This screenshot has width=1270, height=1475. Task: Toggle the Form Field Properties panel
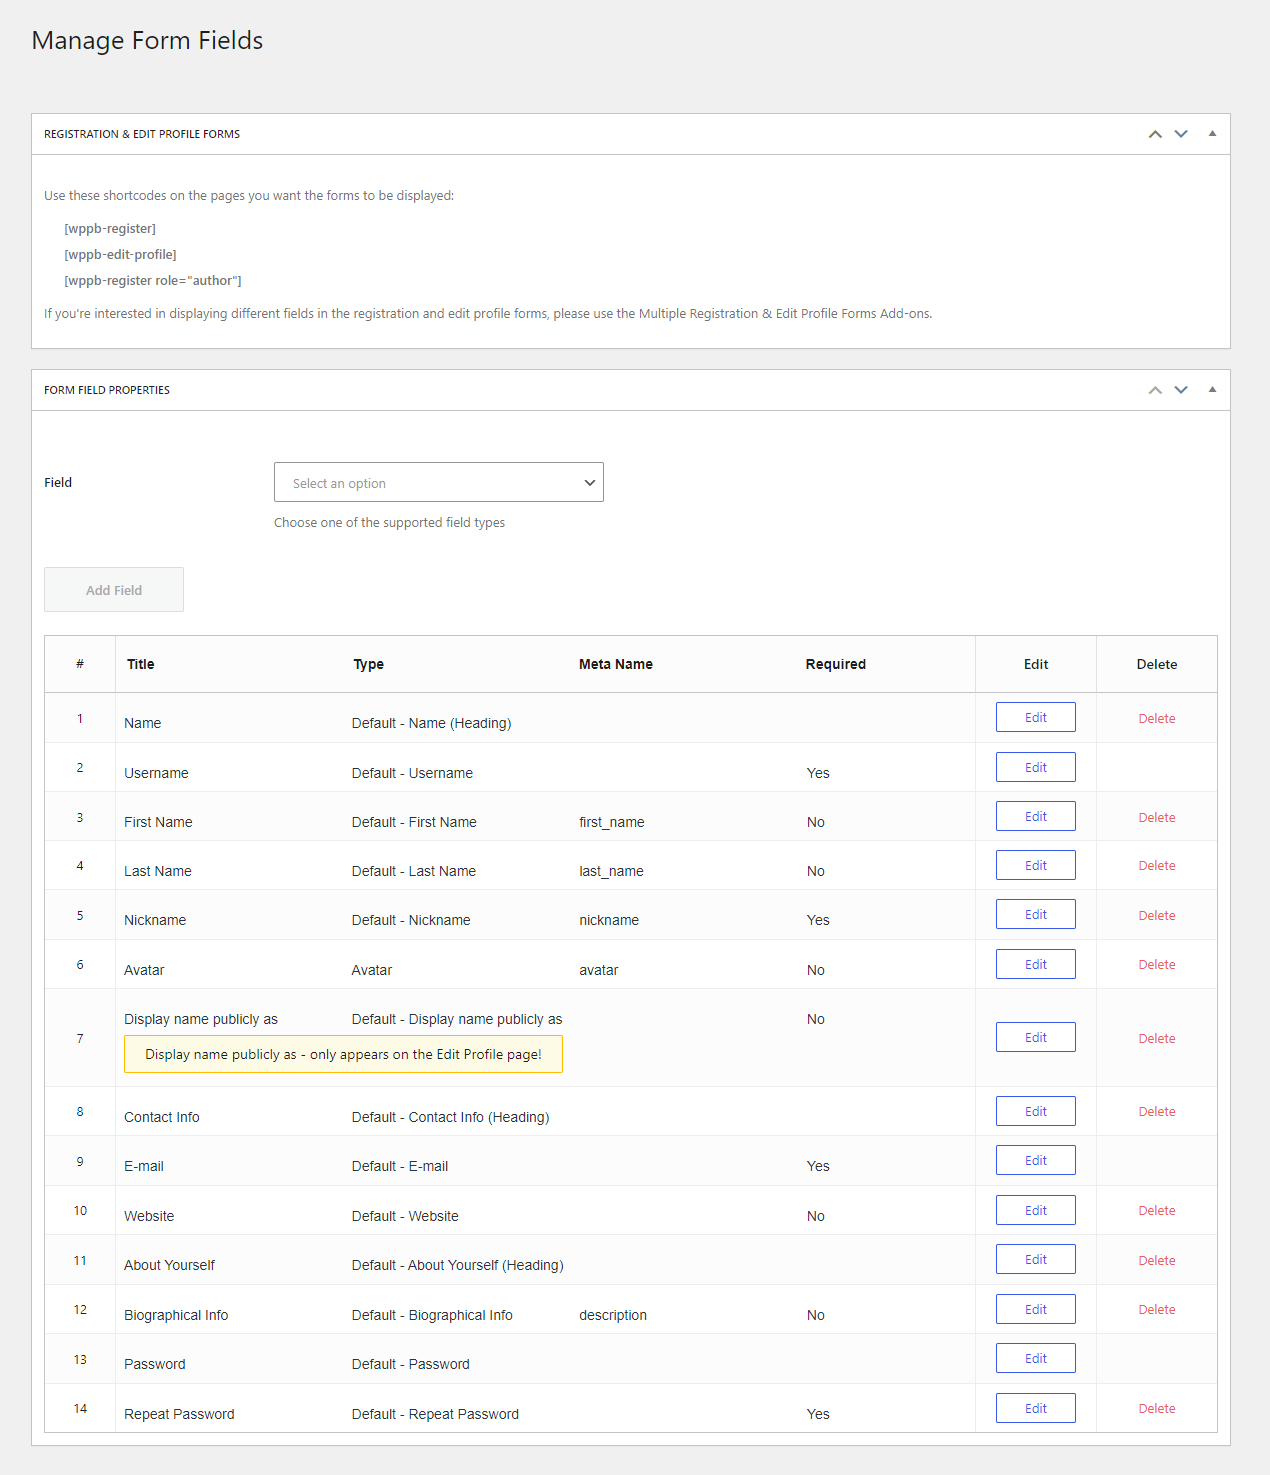pos(1212,390)
